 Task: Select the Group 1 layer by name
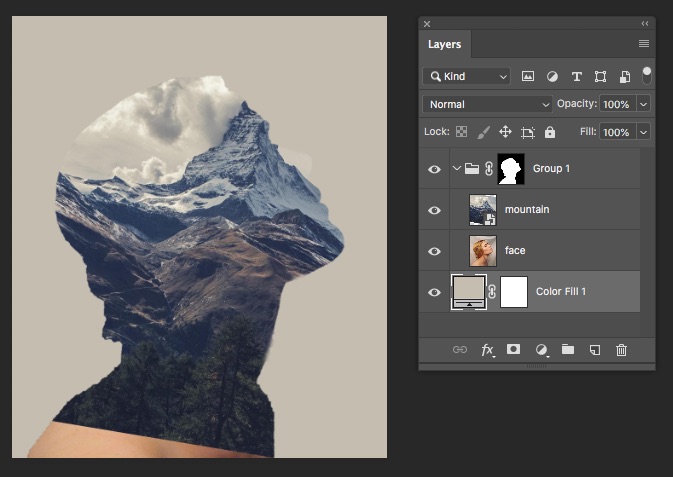tap(551, 169)
